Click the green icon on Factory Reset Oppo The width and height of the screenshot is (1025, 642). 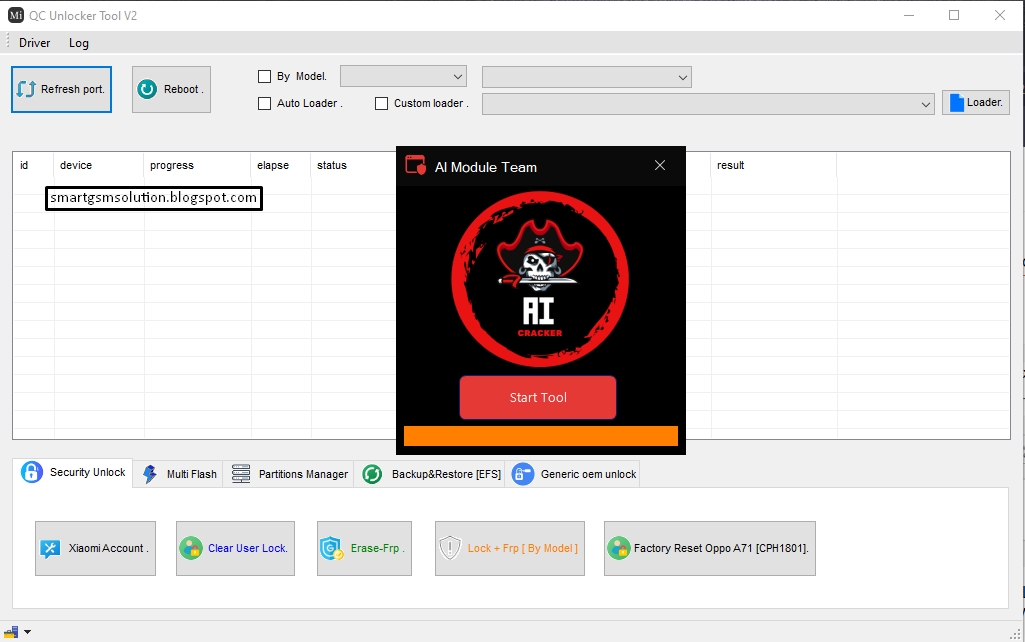click(618, 548)
